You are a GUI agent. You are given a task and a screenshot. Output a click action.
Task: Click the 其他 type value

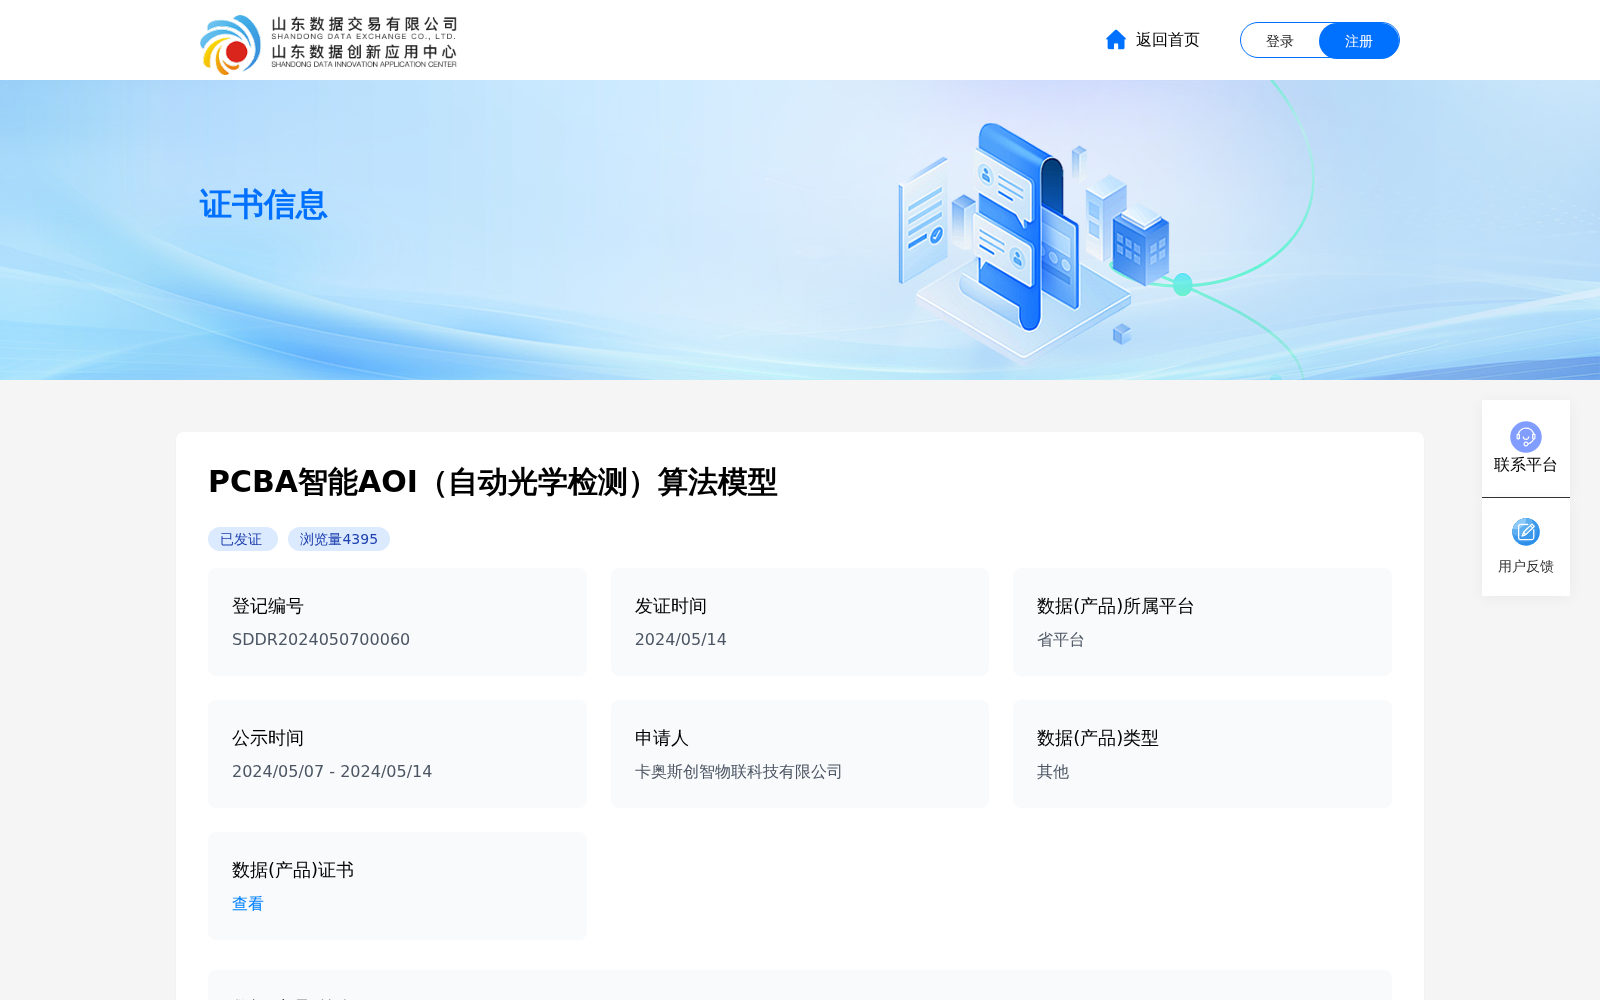(1053, 772)
